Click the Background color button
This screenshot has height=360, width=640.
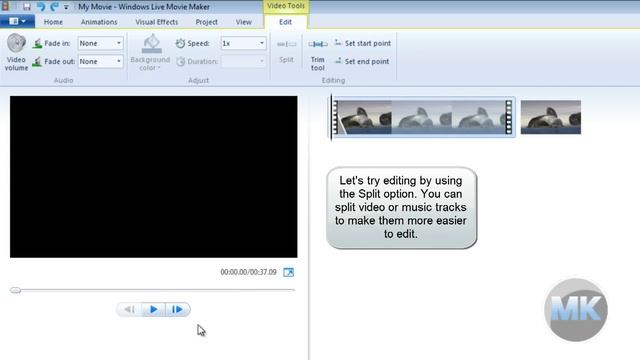pos(150,53)
